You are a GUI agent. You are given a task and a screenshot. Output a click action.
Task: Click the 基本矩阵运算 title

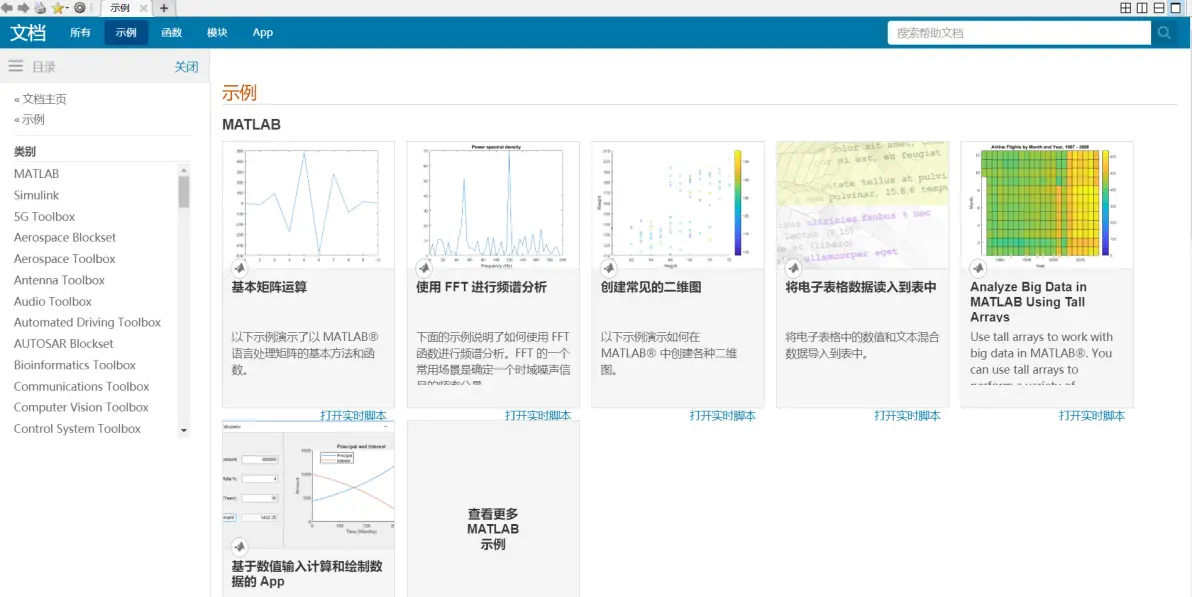point(269,287)
